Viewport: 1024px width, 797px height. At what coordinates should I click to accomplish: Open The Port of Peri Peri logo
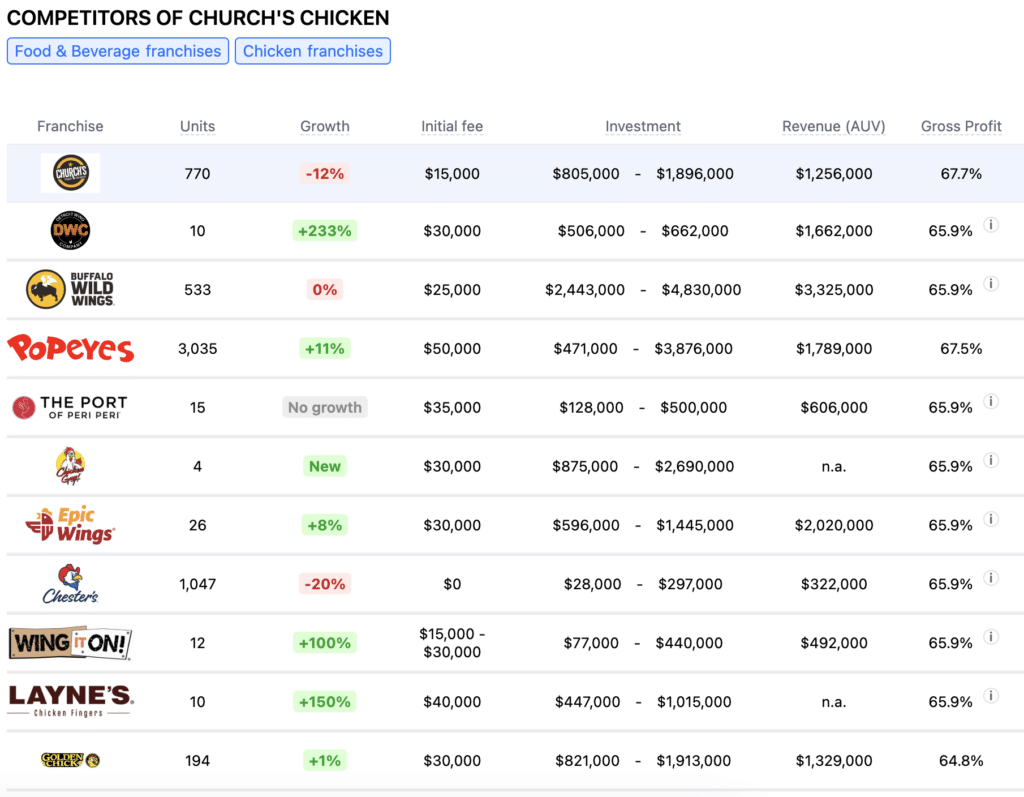click(x=71, y=407)
